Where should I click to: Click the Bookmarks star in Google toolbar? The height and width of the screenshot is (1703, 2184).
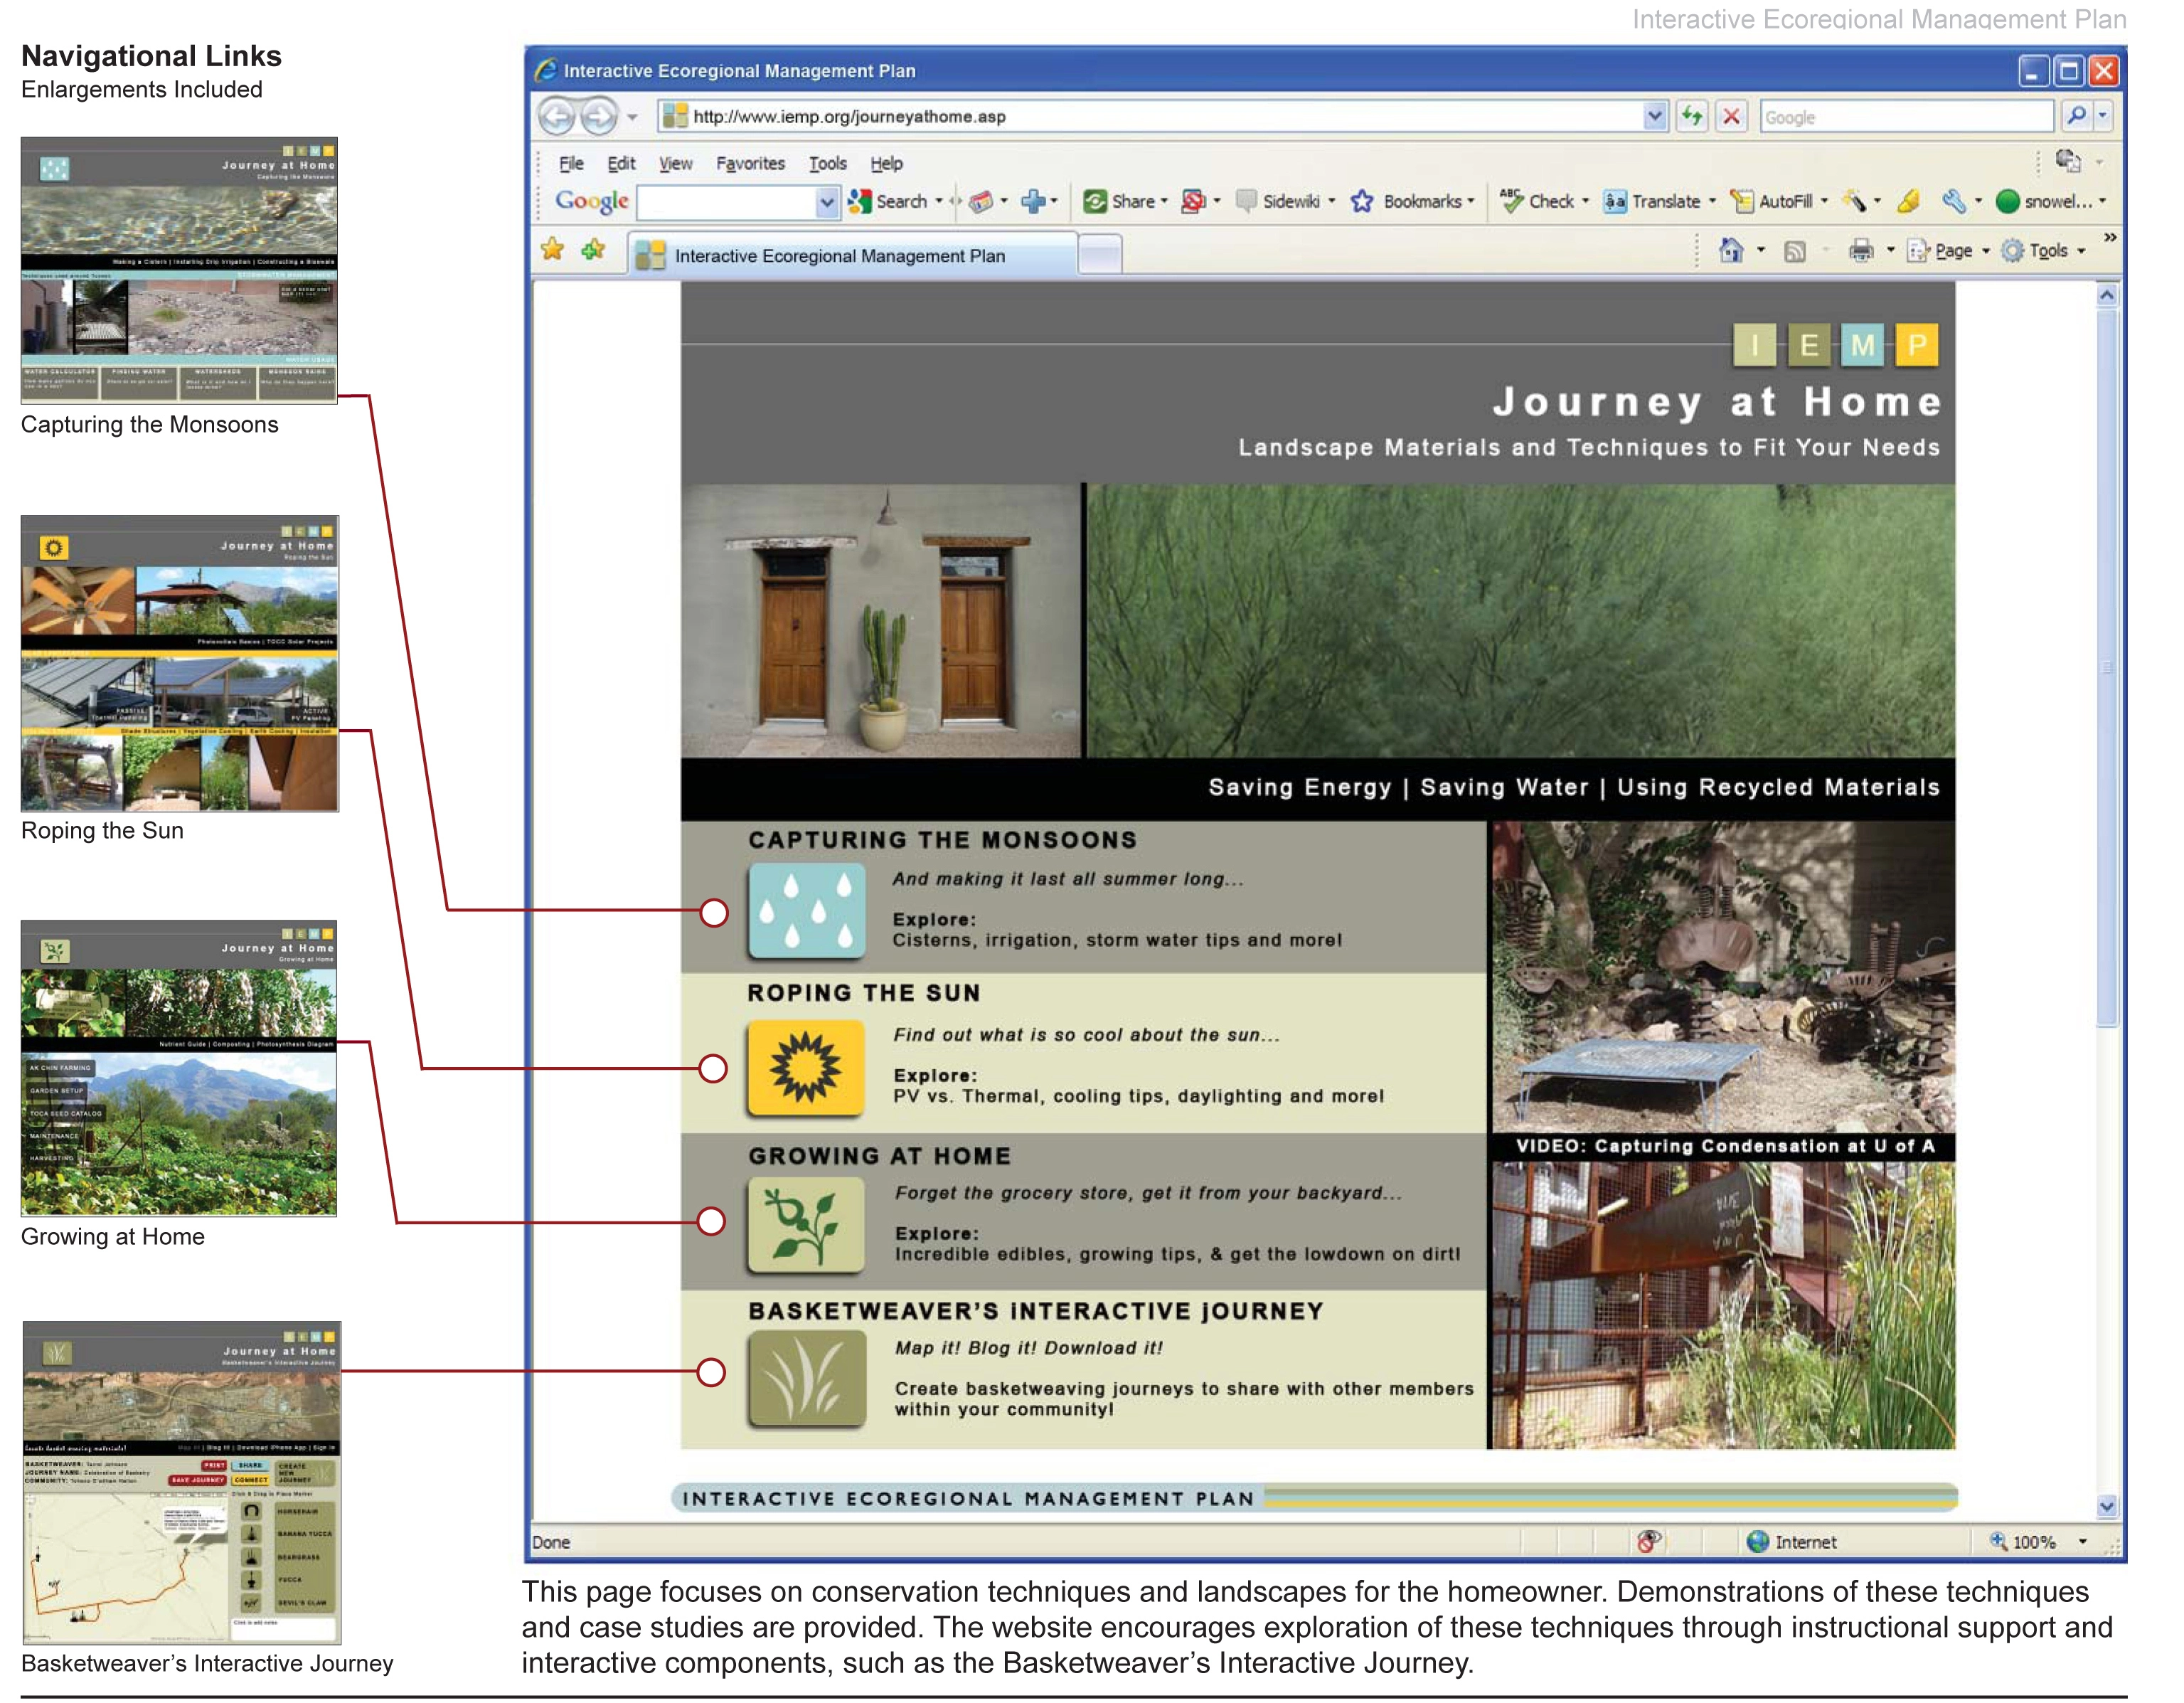click(1362, 201)
